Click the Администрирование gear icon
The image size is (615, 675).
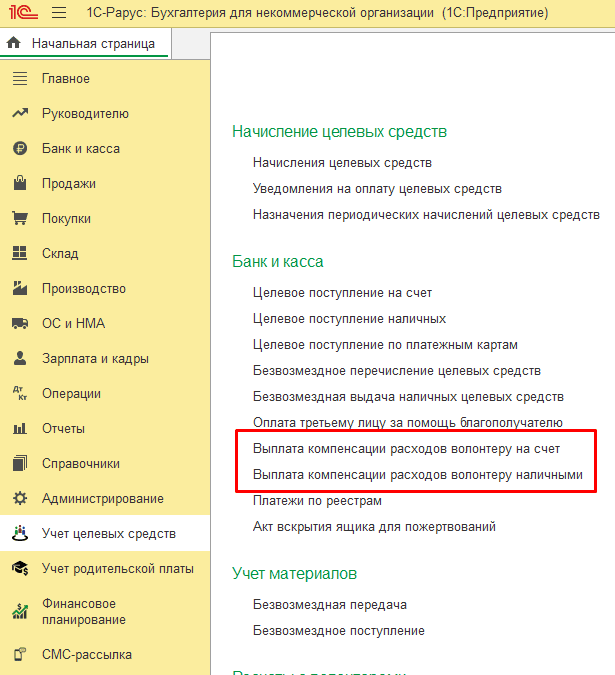[x=19, y=499]
